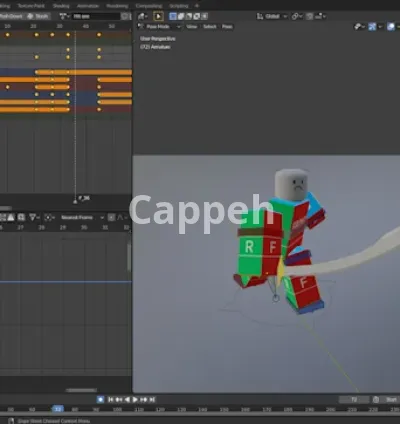400x424 pixels.
Task: Switch to the Texture Paint workspace tab
Action: 31,6
